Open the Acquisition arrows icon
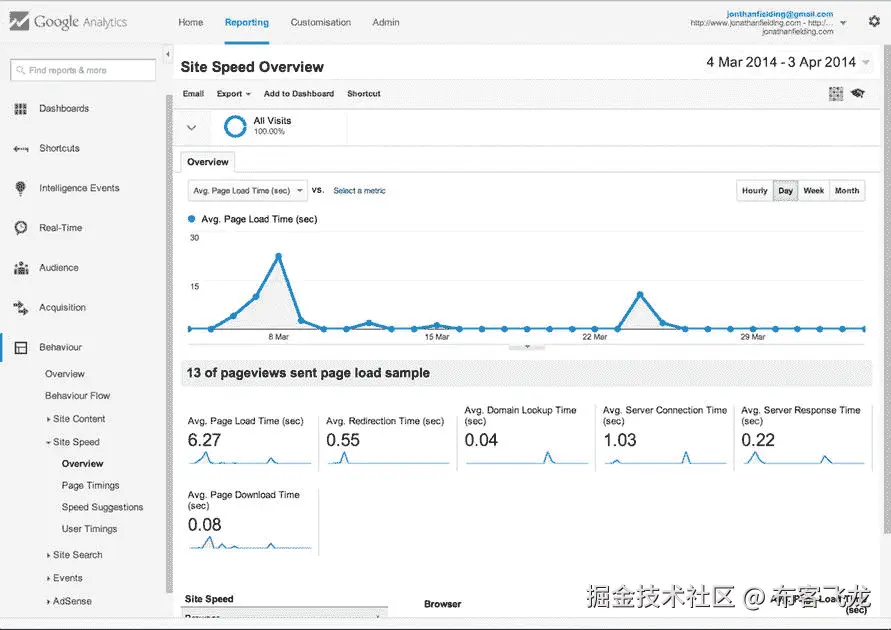The image size is (891, 630). (20, 307)
